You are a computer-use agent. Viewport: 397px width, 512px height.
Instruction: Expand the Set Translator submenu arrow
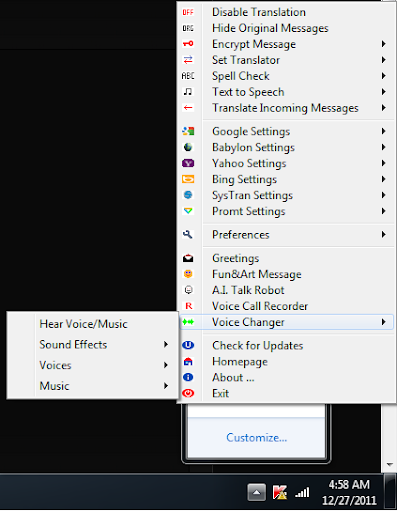[x=384, y=60]
